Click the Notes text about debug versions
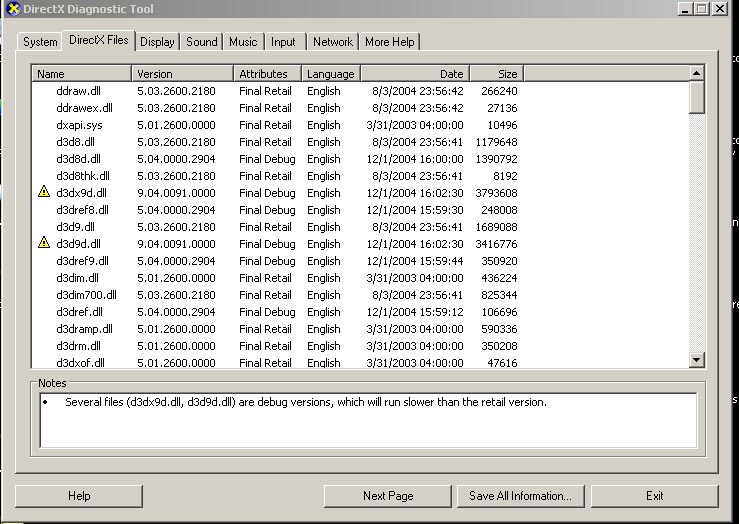739x524 pixels. click(x=306, y=402)
